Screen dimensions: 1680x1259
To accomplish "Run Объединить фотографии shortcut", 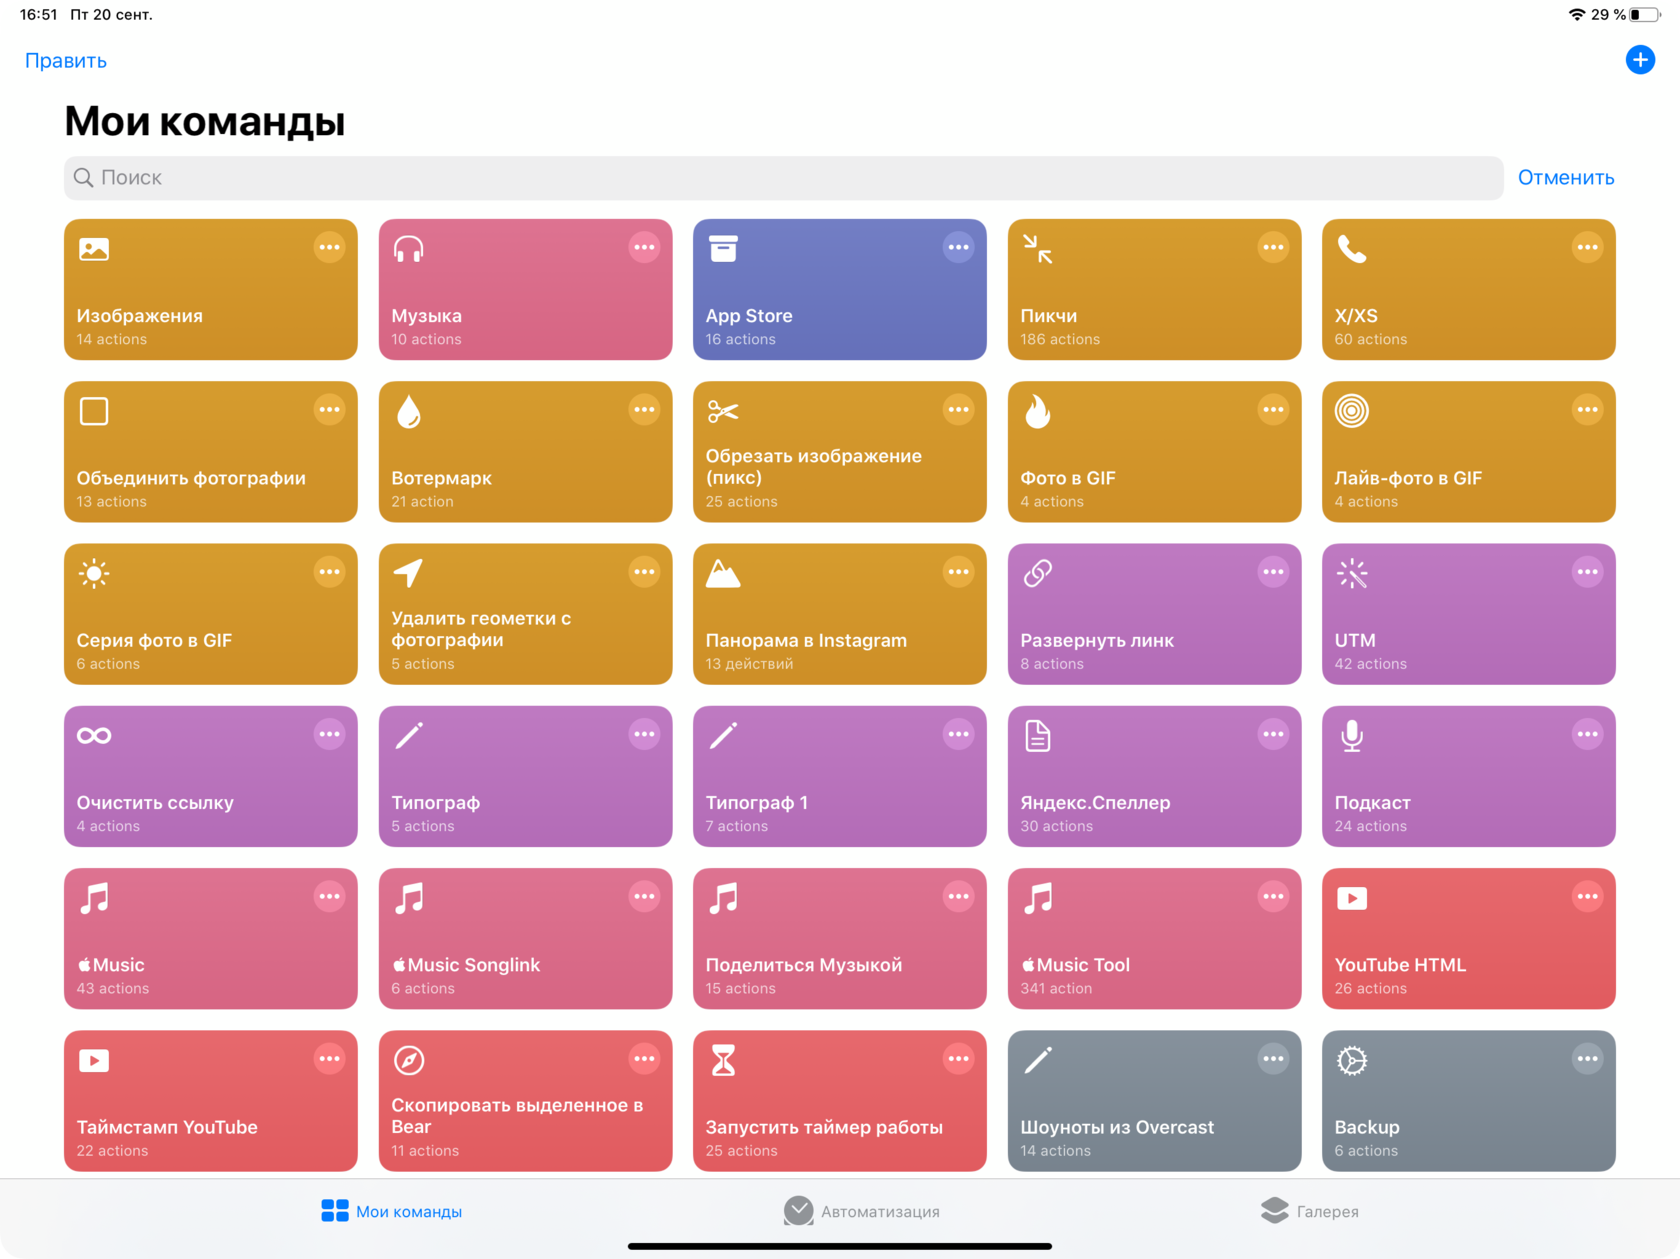I will click(211, 452).
